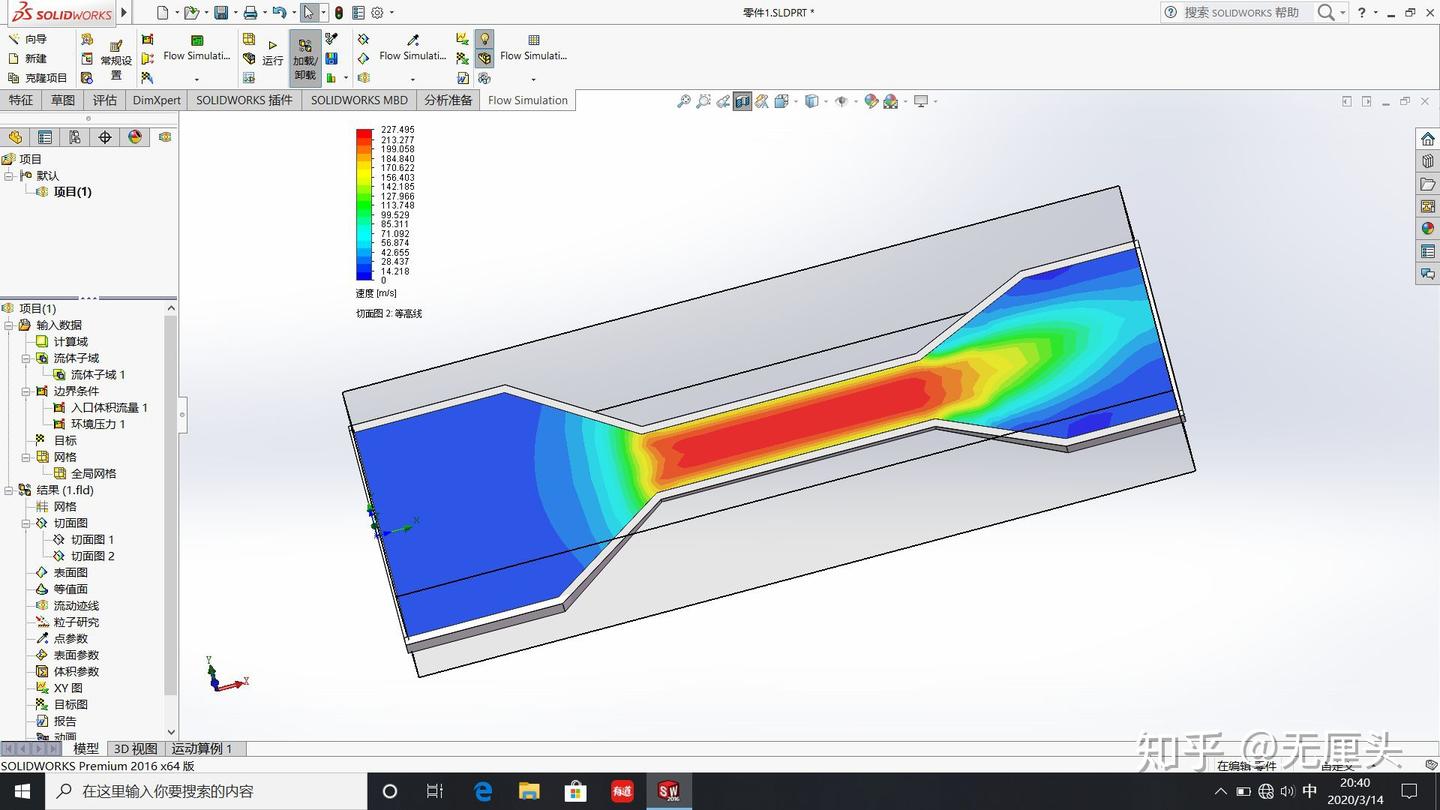Viewport: 1440px width, 810px height.
Task: Open SOLIDWORKS Resources home icon in task pane
Action: point(1428,139)
